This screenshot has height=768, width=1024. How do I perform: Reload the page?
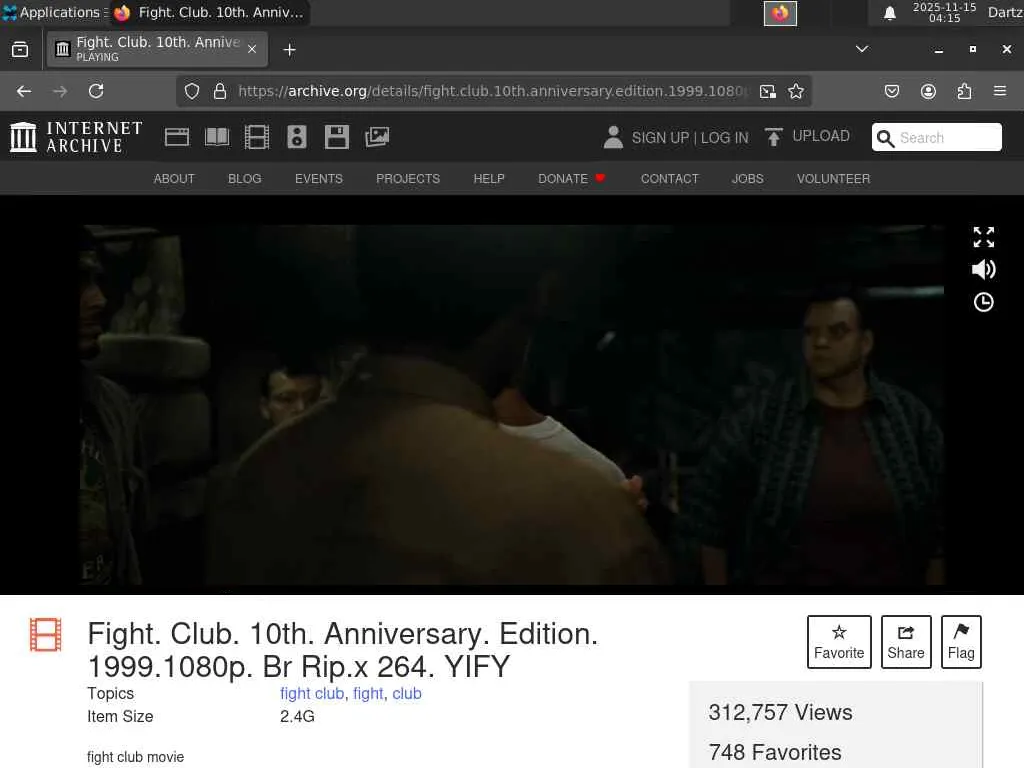(x=96, y=91)
